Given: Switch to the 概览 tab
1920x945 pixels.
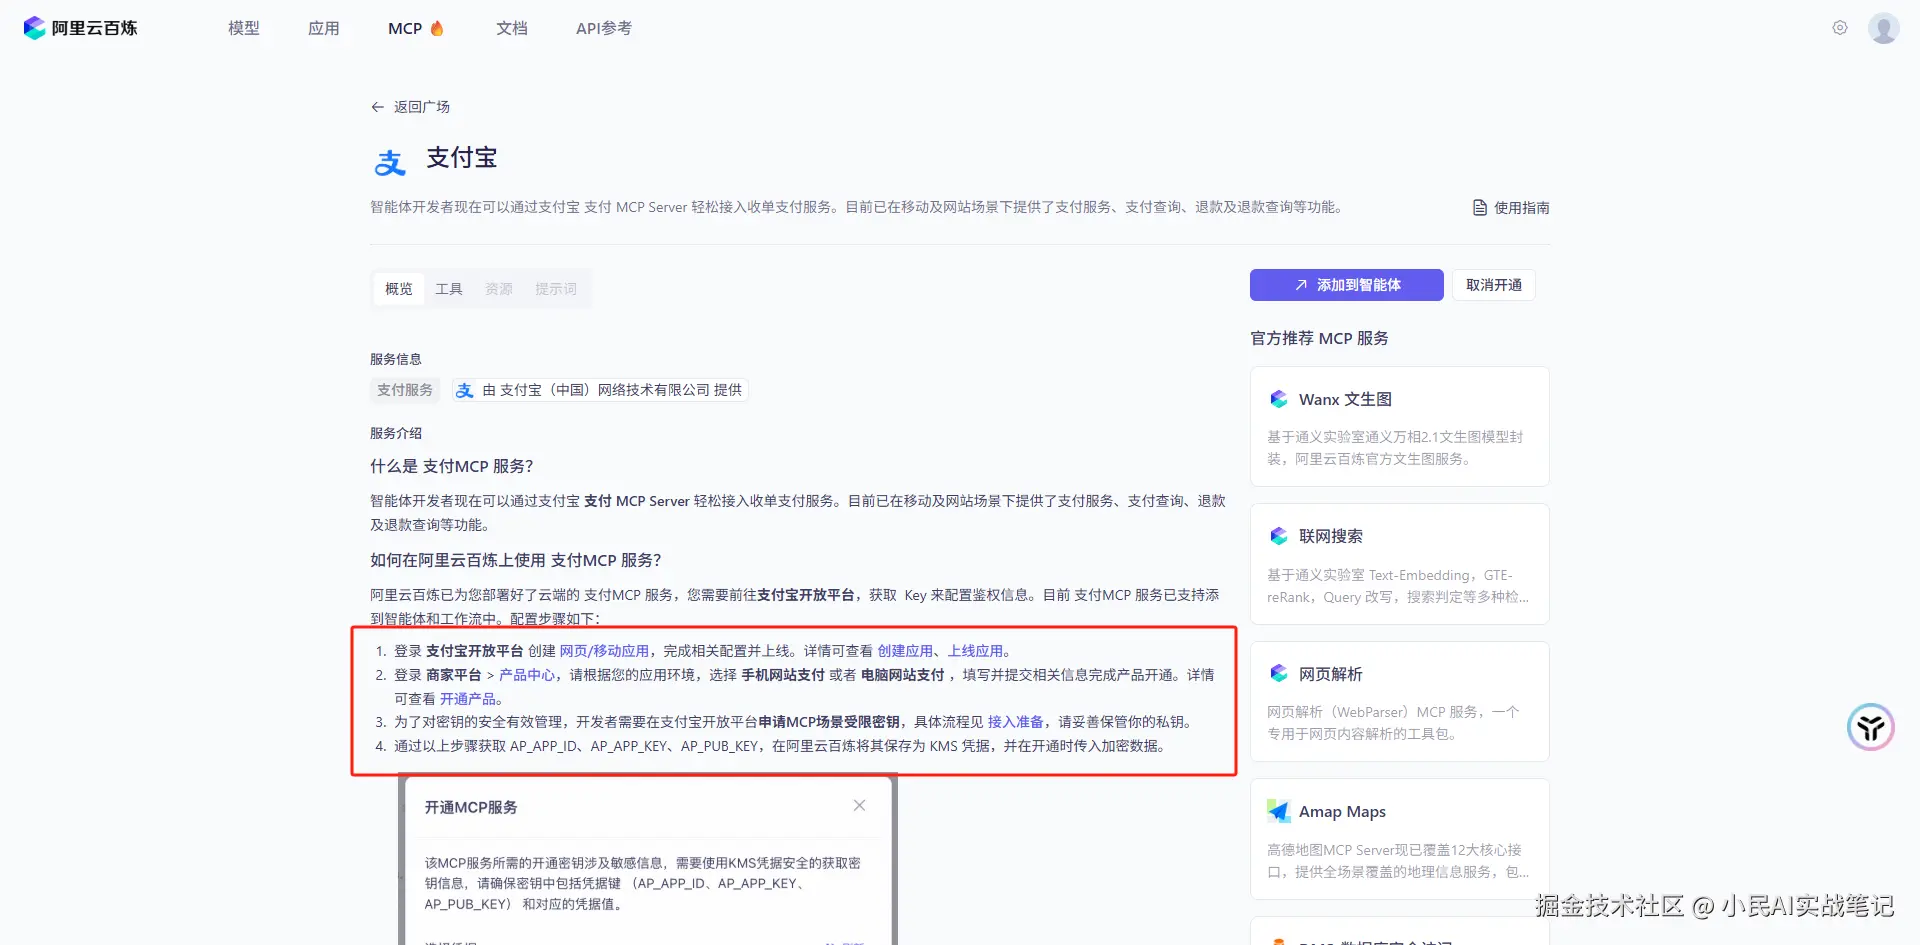Looking at the screenshot, I should click(399, 289).
